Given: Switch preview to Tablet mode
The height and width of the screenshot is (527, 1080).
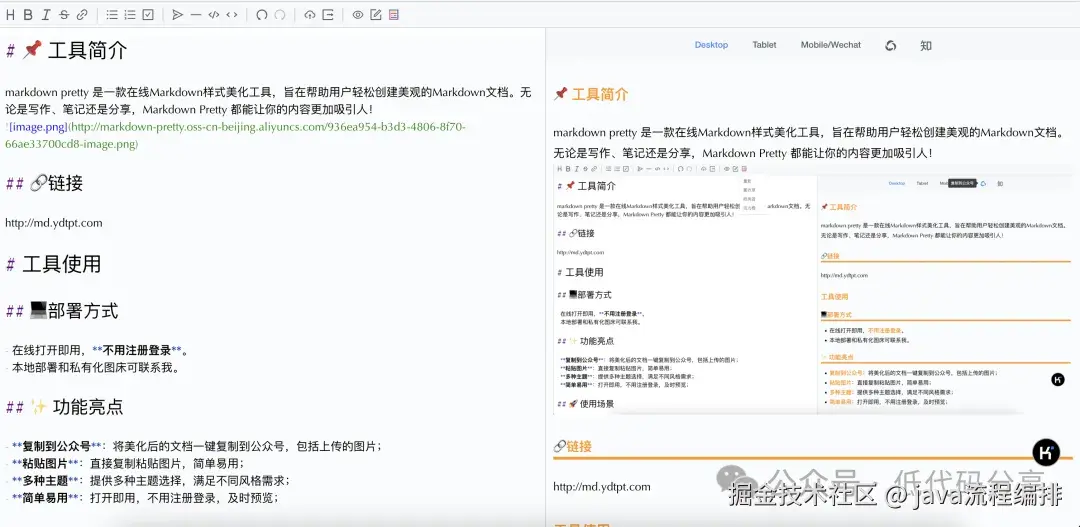Looking at the screenshot, I should [764, 45].
